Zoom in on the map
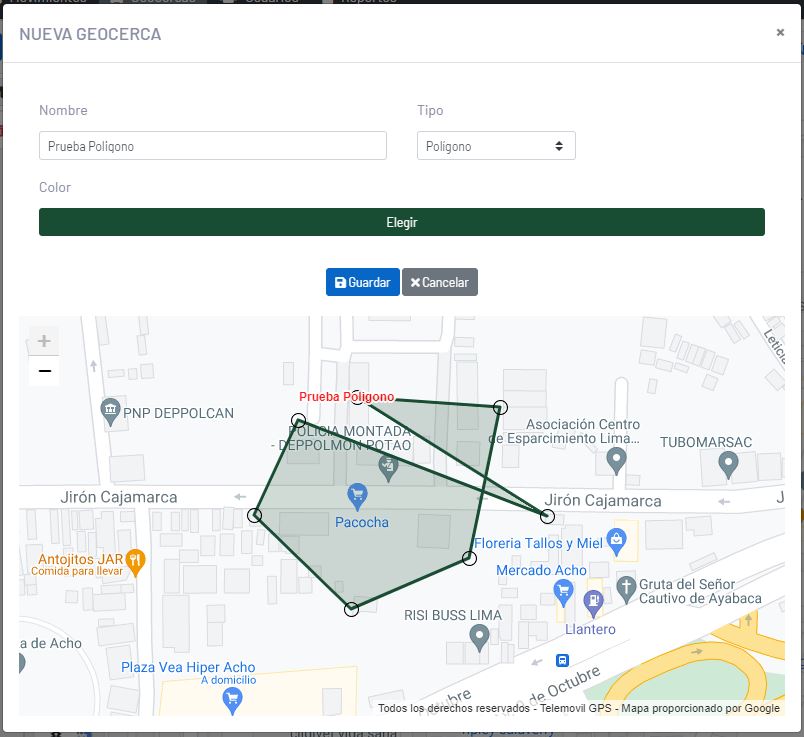Image resolution: width=804 pixels, height=737 pixels. [x=44, y=341]
